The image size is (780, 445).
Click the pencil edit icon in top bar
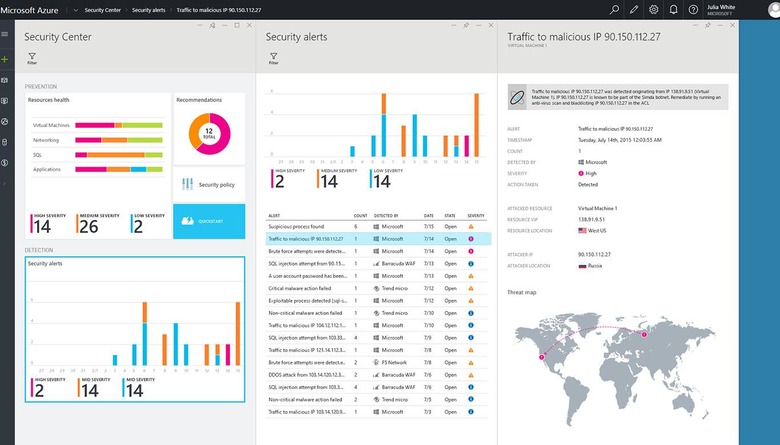(634, 9)
